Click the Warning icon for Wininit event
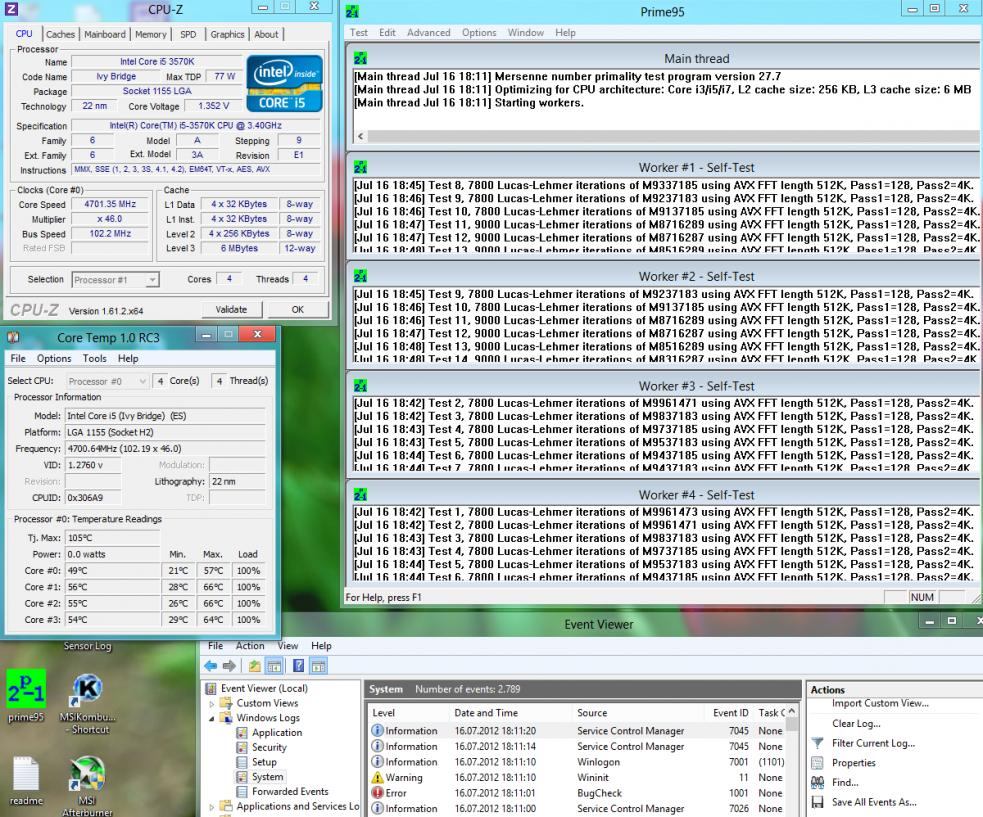Image resolution: width=983 pixels, height=817 pixels. 377,777
